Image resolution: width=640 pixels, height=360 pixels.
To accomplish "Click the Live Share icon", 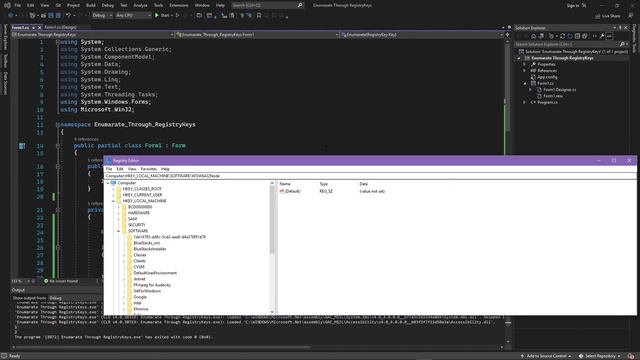I will point(598,16).
